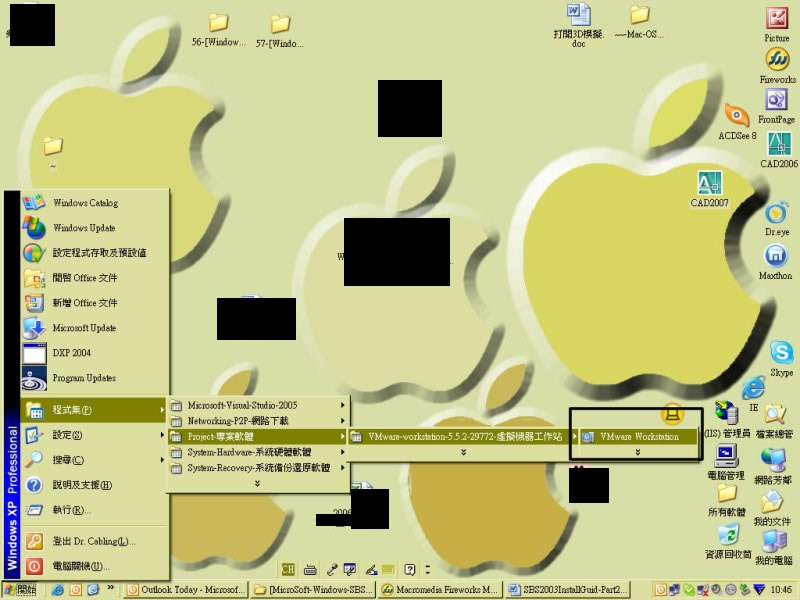Click the keyboard icon on the IME bar
800x600 pixels.
(x=310, y=569)
